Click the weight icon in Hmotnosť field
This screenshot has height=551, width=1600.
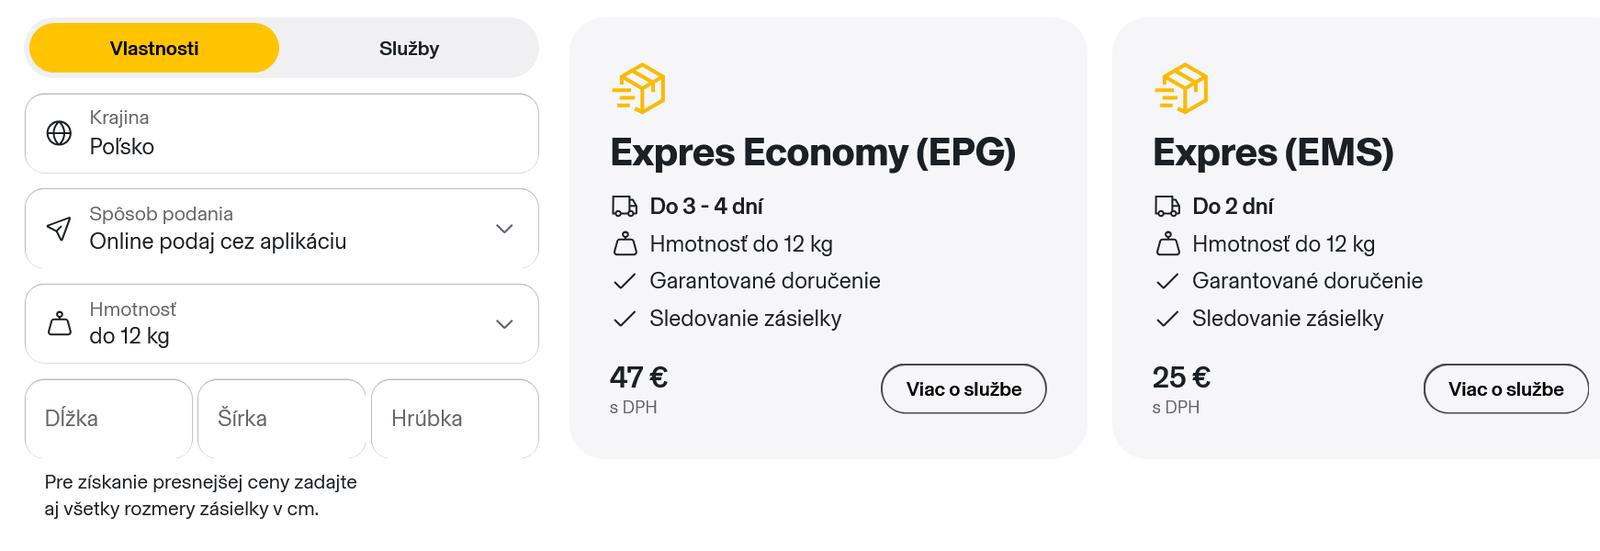[x=60, y=324]
